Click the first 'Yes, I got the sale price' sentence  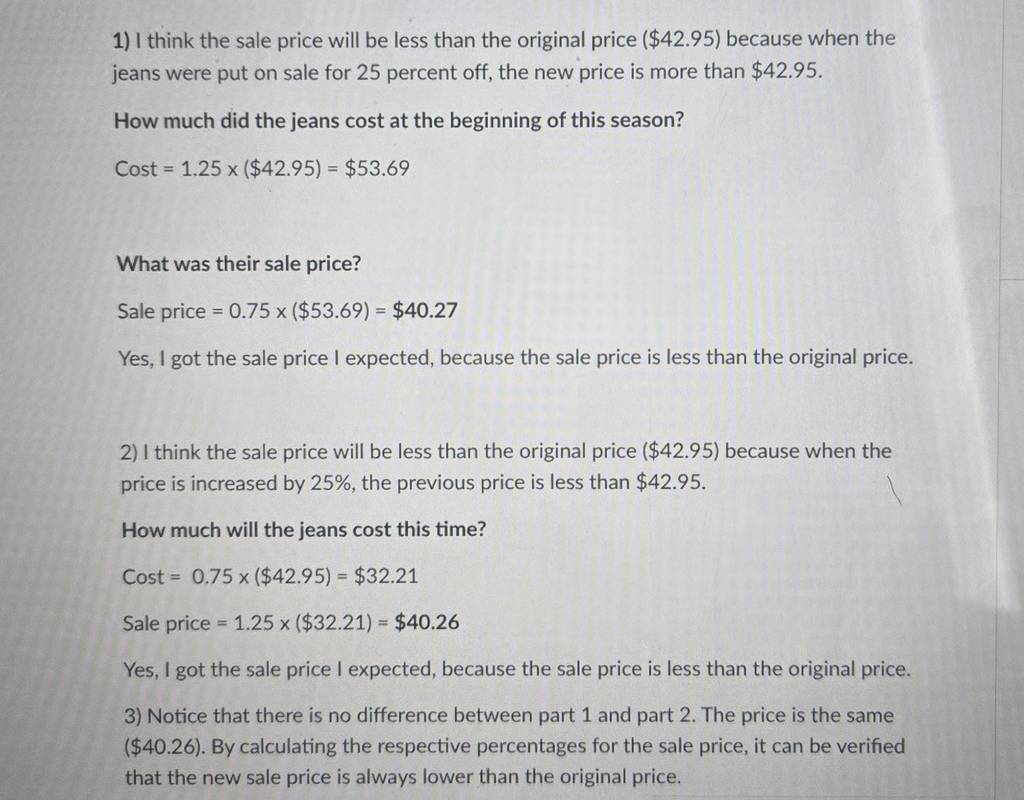pos(515,359)
